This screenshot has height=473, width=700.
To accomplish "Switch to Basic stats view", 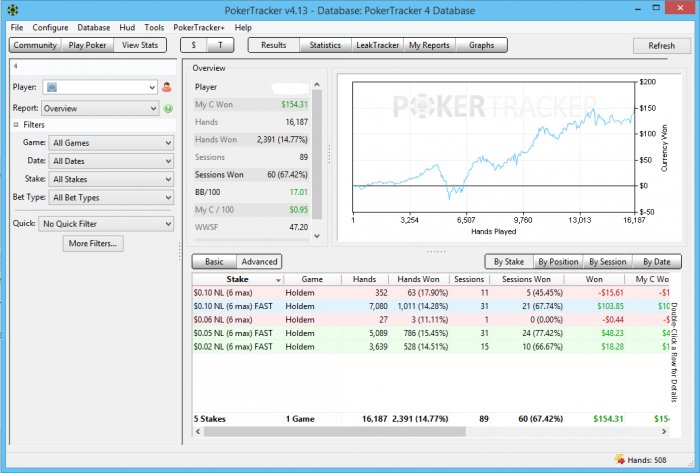I will point(214,261).
